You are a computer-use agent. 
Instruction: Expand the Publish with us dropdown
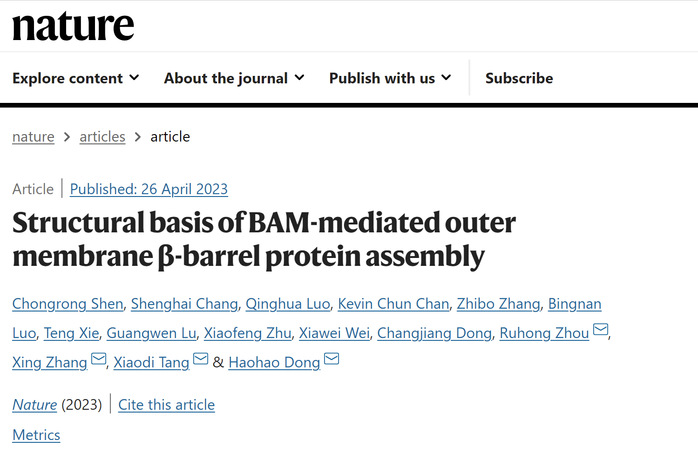pos(390,78)
